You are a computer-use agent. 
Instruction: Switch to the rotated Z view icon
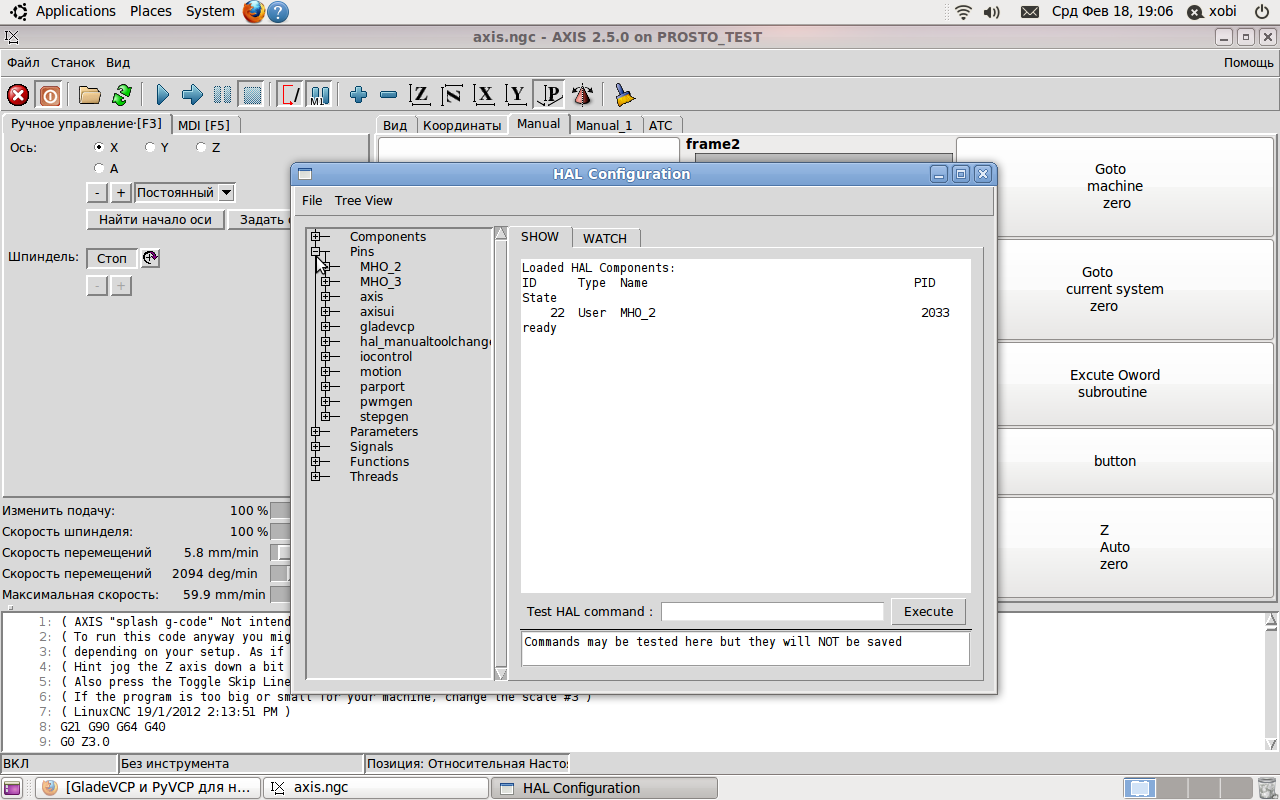click(x=453, y=95)
